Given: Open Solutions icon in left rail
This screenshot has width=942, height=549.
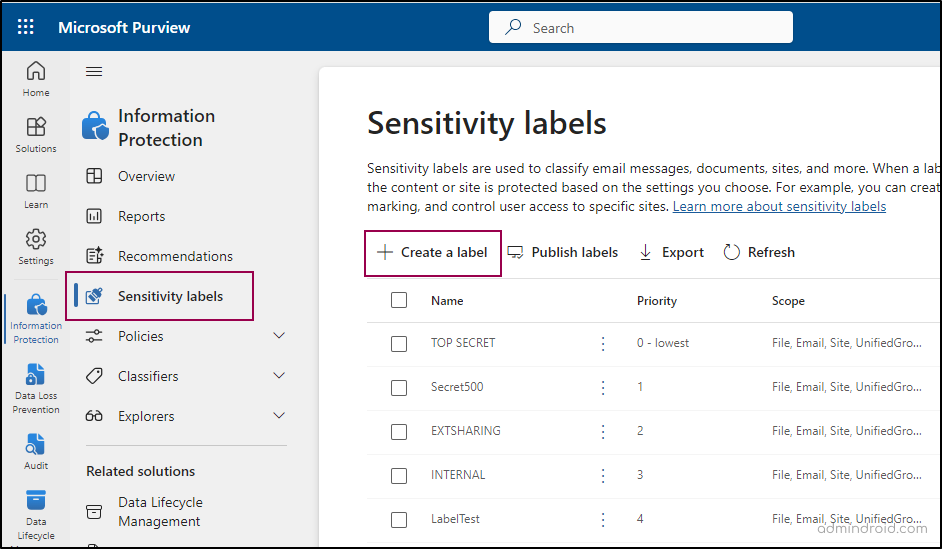Looking at the screenshot, I should coord(36,134).
